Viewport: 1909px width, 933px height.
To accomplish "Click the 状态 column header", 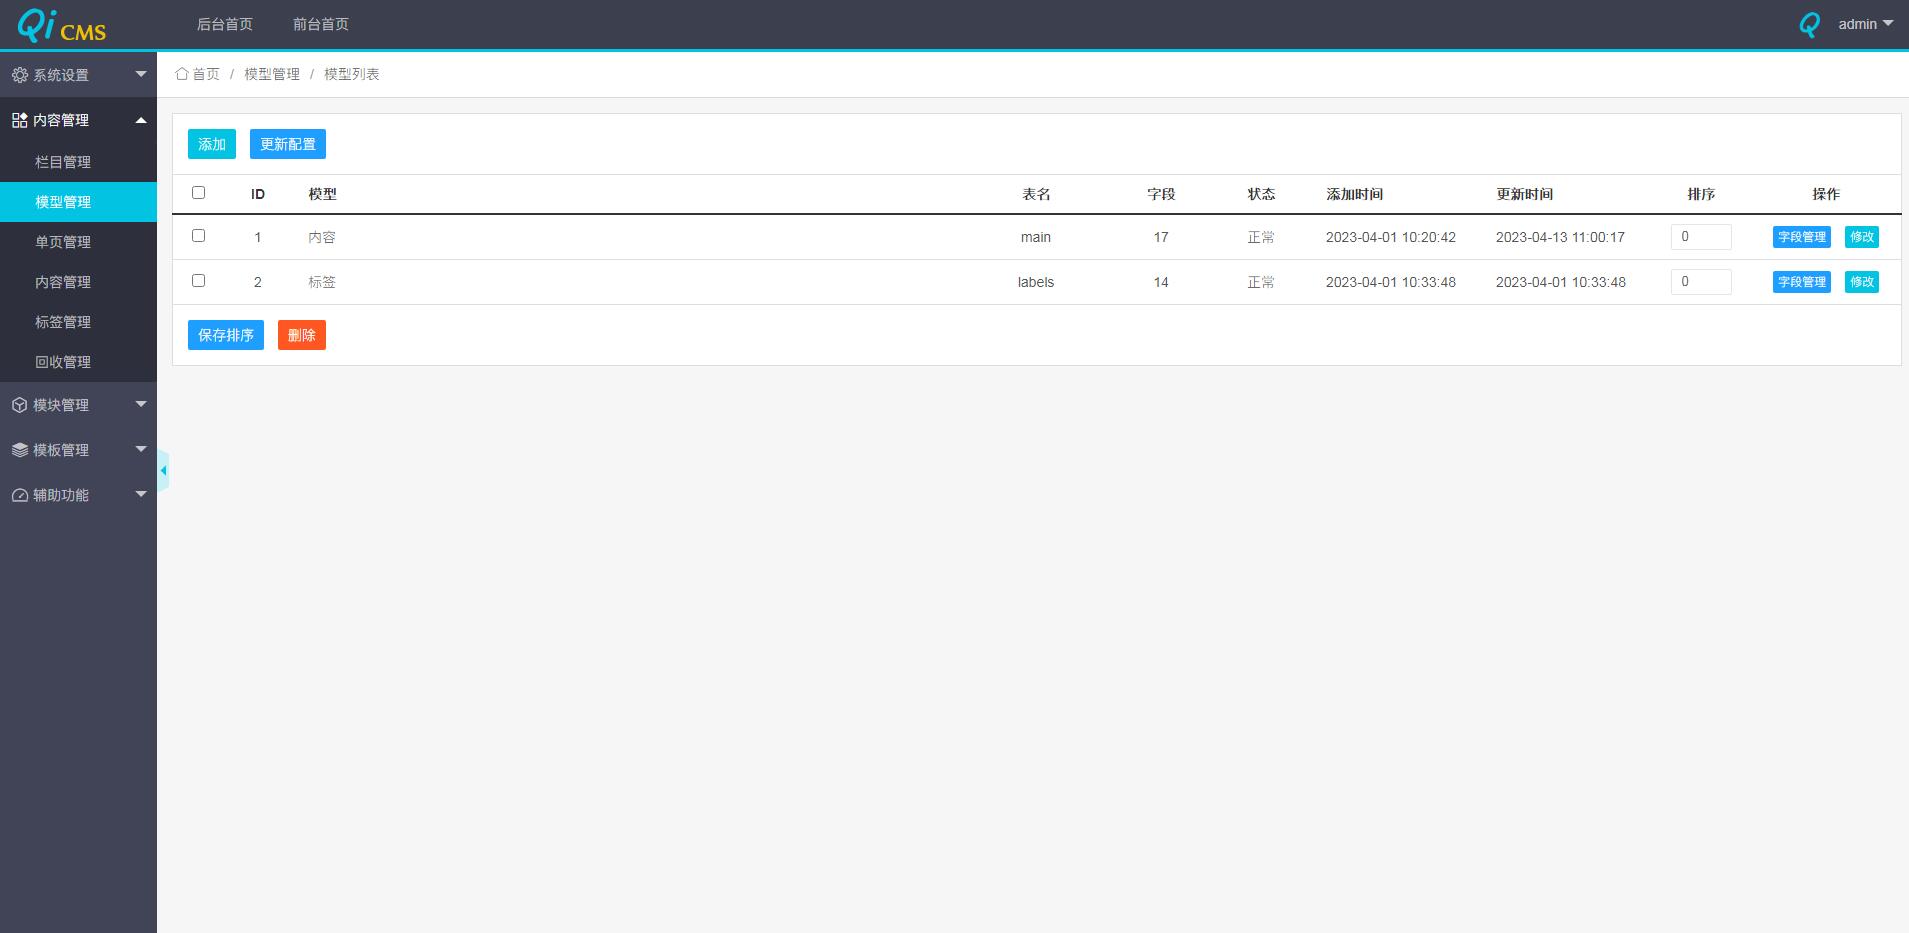I will coord(1261,194).
